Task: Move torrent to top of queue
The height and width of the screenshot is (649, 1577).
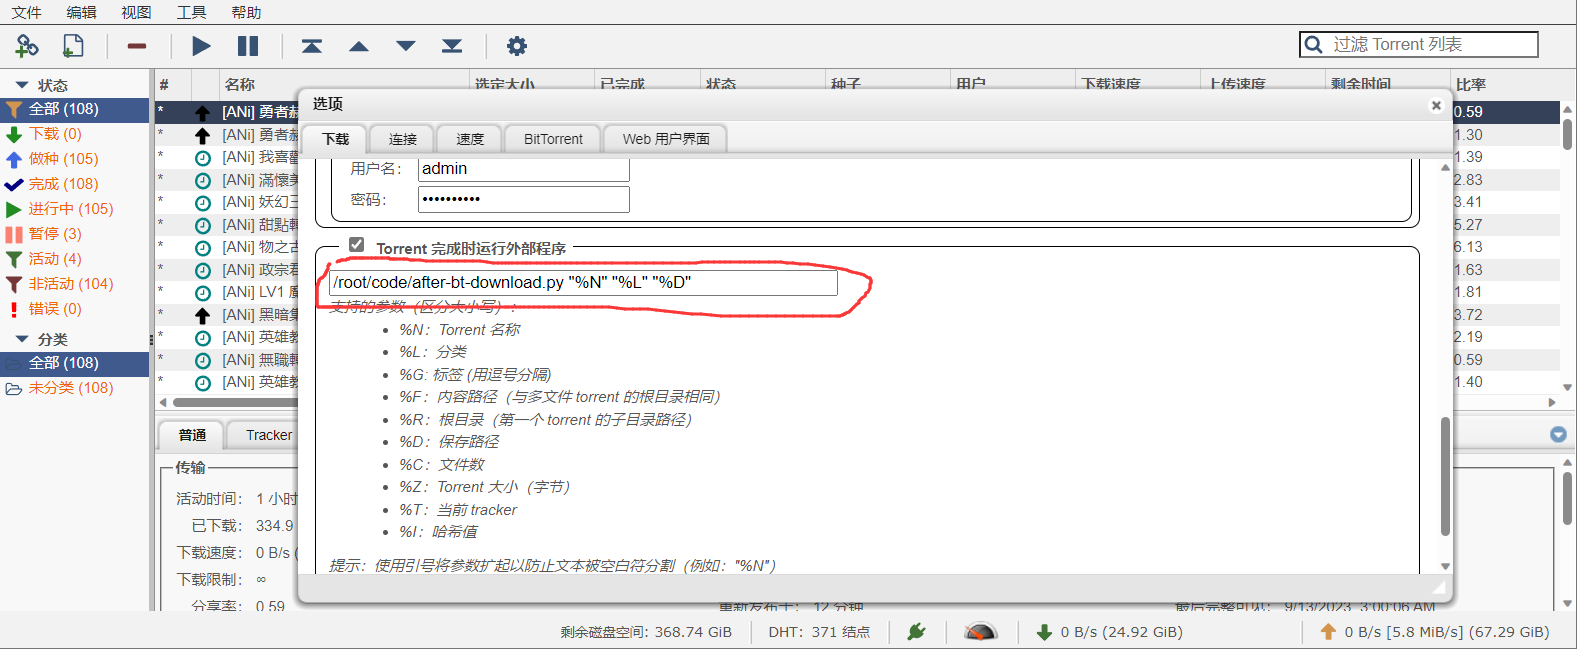Action: (x=312, y=46)
